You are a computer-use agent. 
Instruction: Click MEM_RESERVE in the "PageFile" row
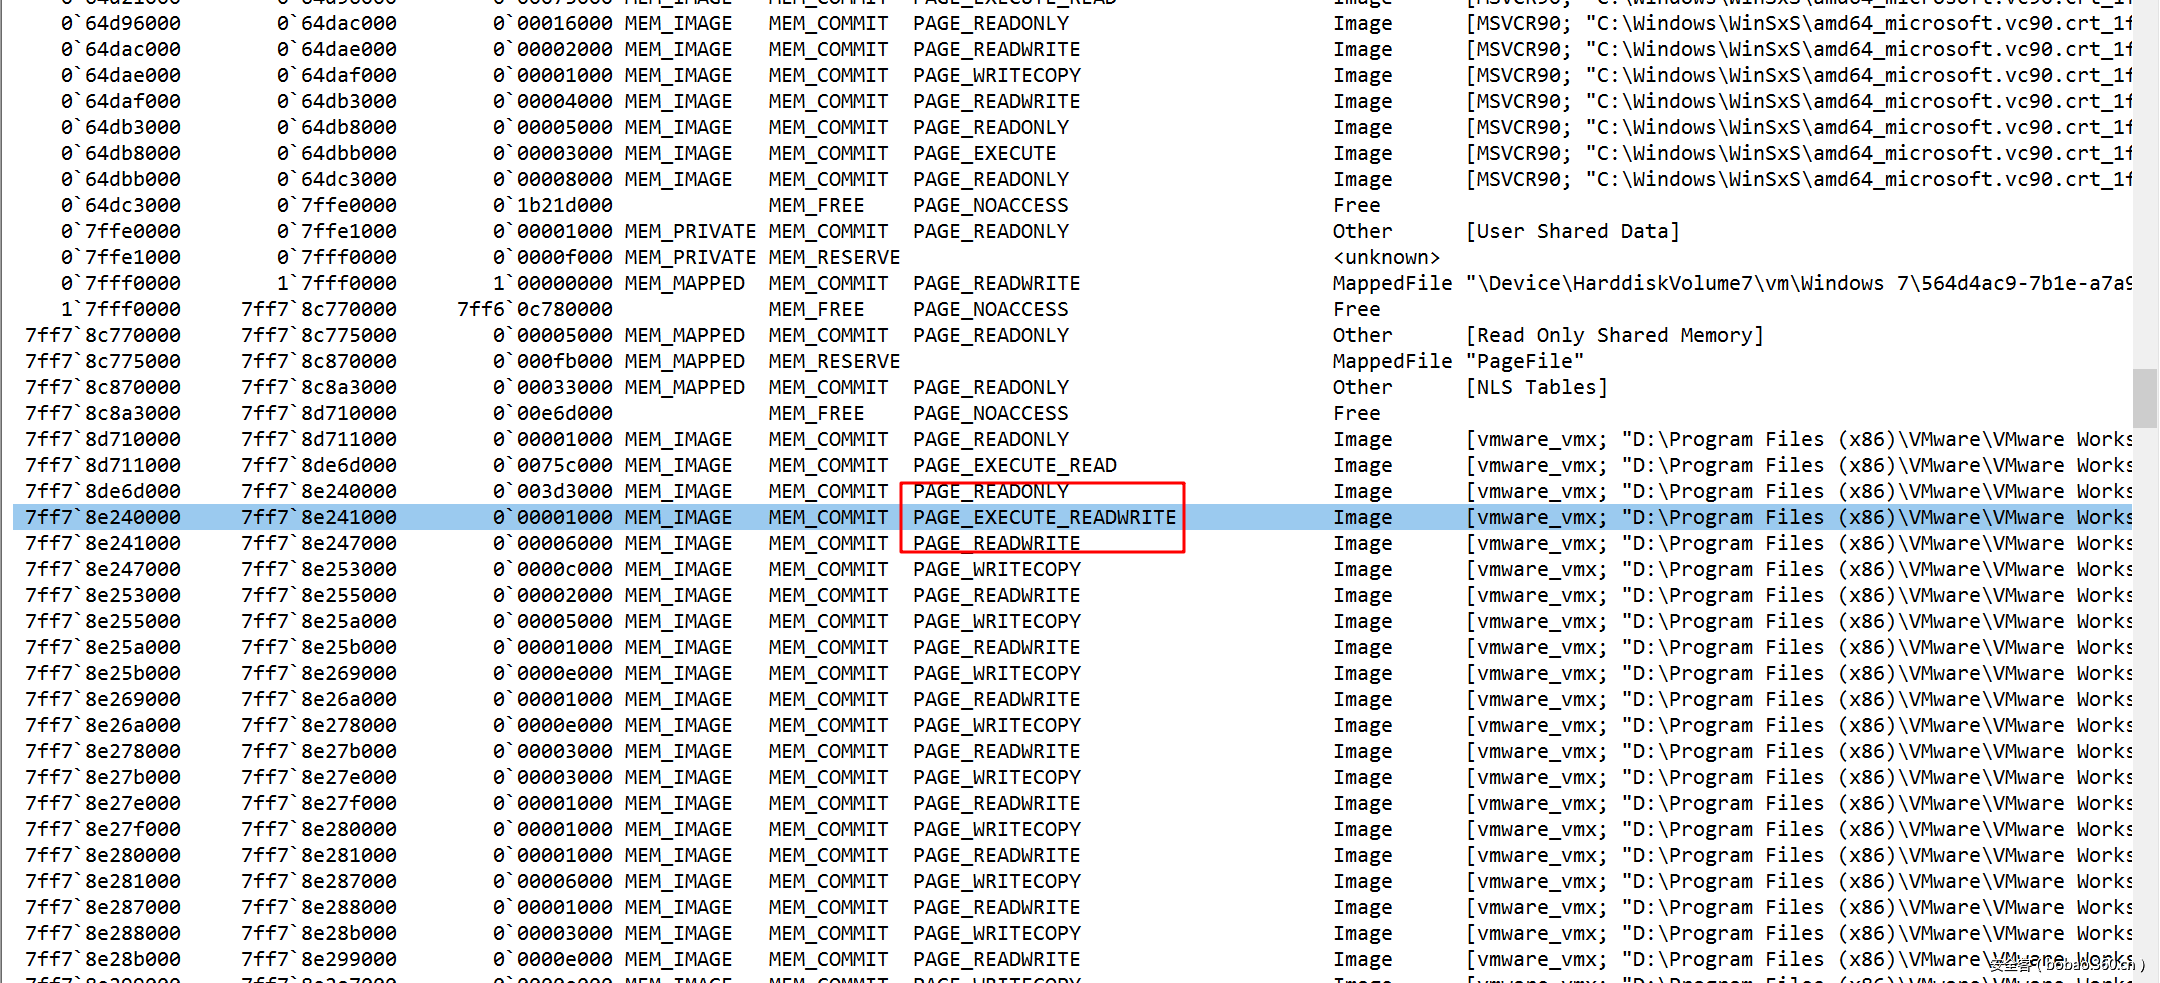click(x=834, y=361)
